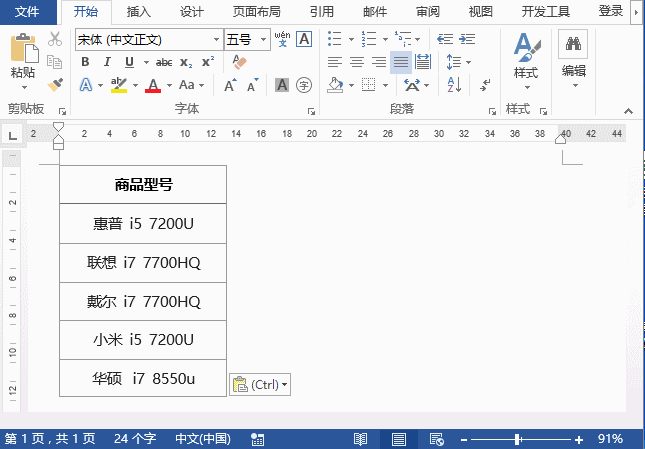Click the 24 个字 word count
The width and height of the screenshot is (645, 449).
tap(135, 439)
